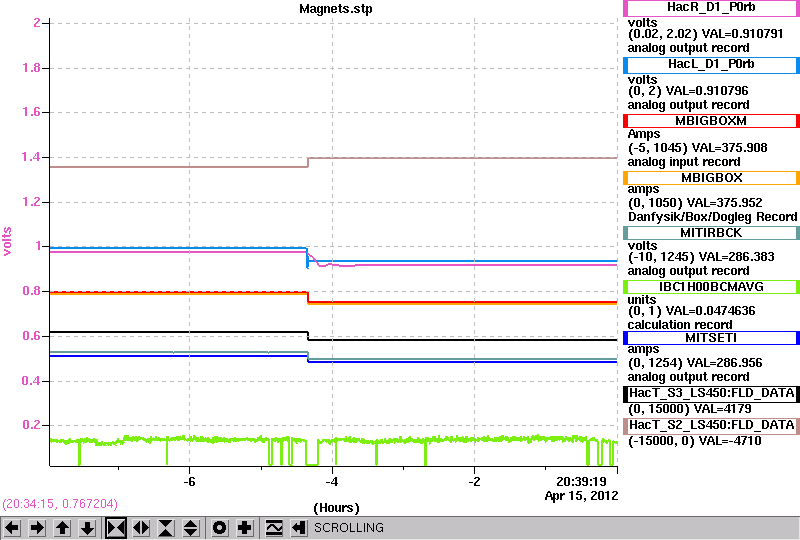Click the VAL=4179 readout text
This screenshot has height=540, width=800.
722,409
